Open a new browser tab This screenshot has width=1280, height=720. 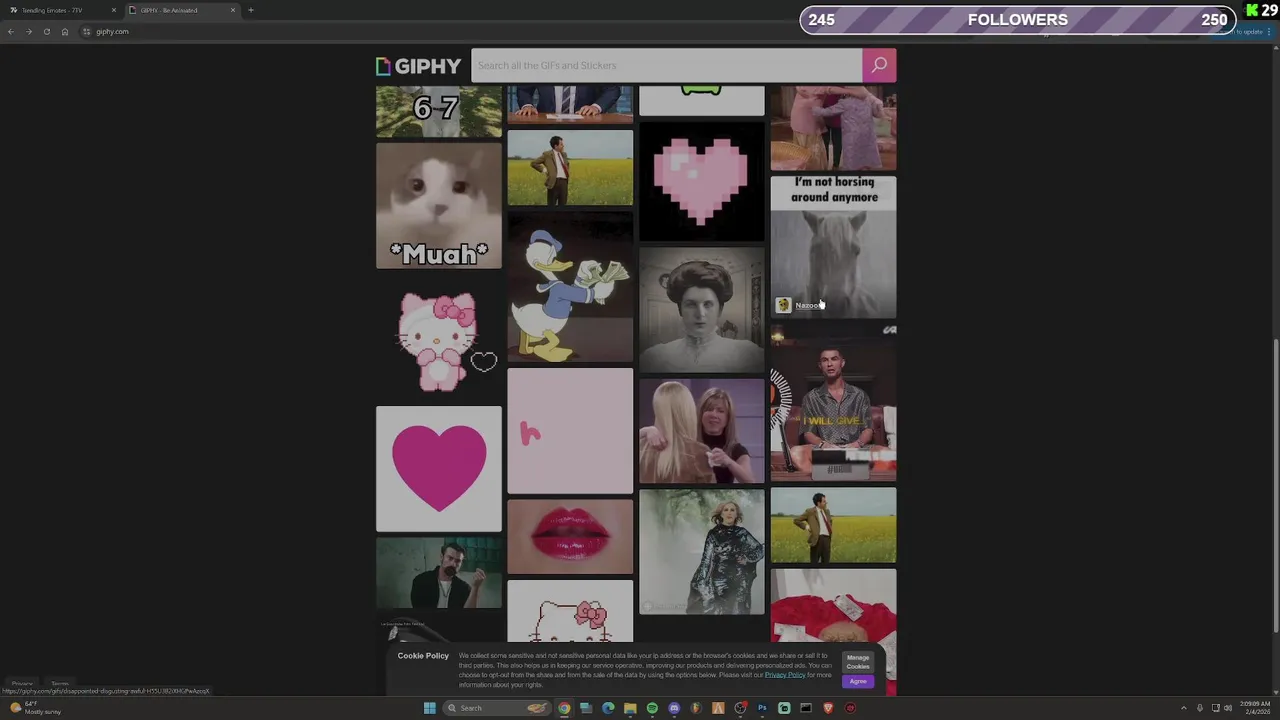pos(251,10)
